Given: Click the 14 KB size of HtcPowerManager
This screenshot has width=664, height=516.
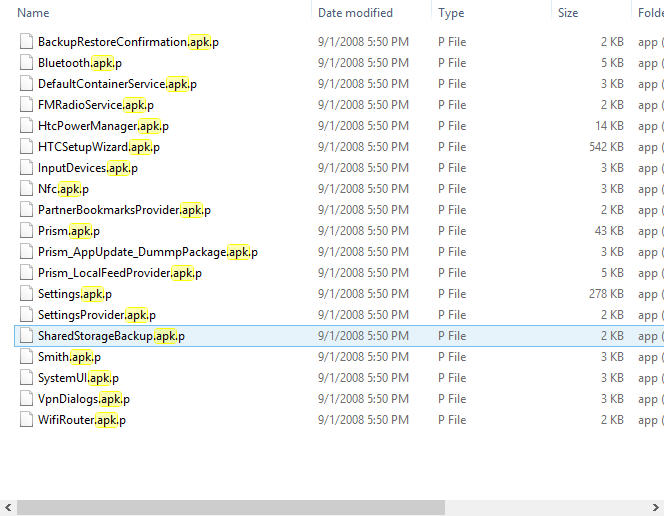Looking at the screenshot, I should [x=609, y=126].
